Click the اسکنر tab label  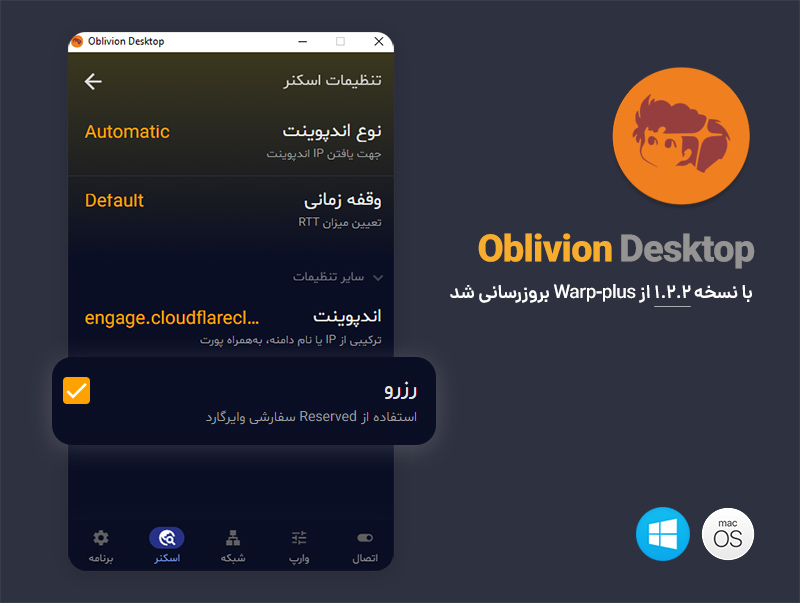pyautogui.click(x=167, y=558)
